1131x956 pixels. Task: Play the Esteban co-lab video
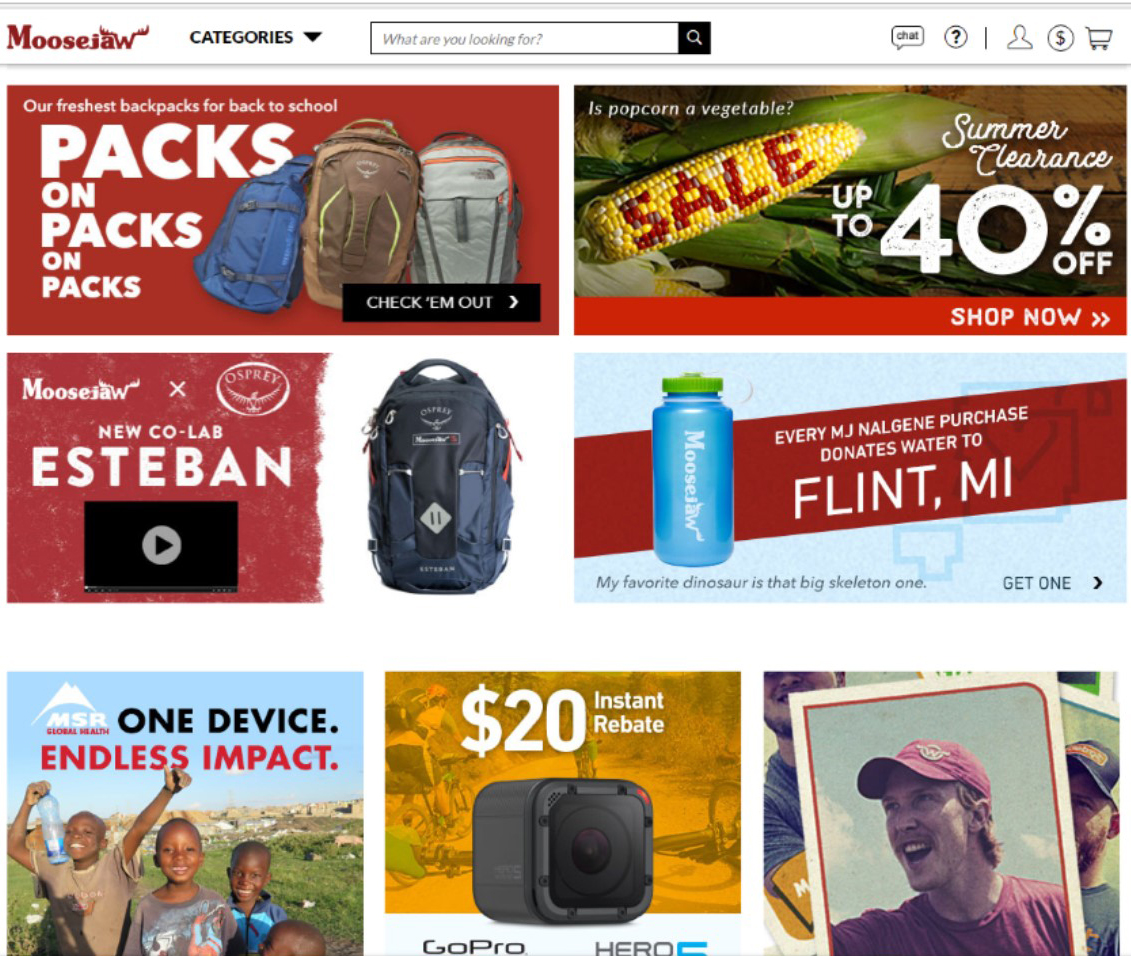161,545
